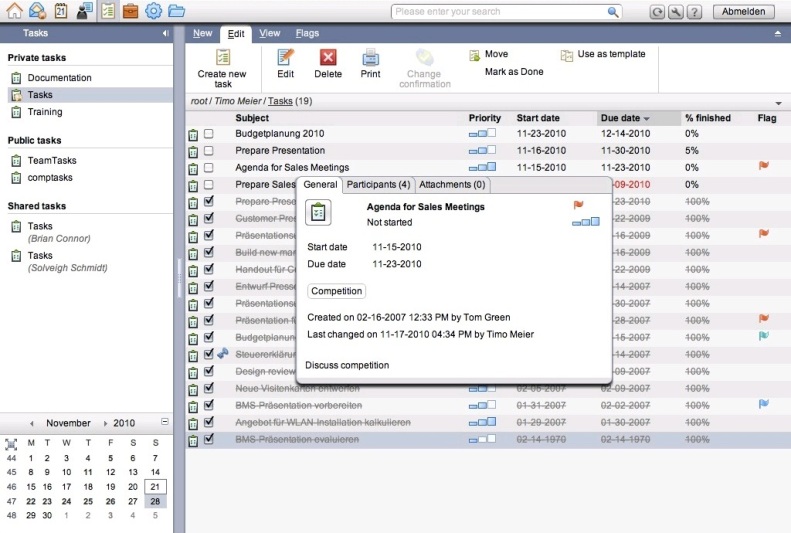
Task: Click the wrench settings icon
Action: pos(675,12)
